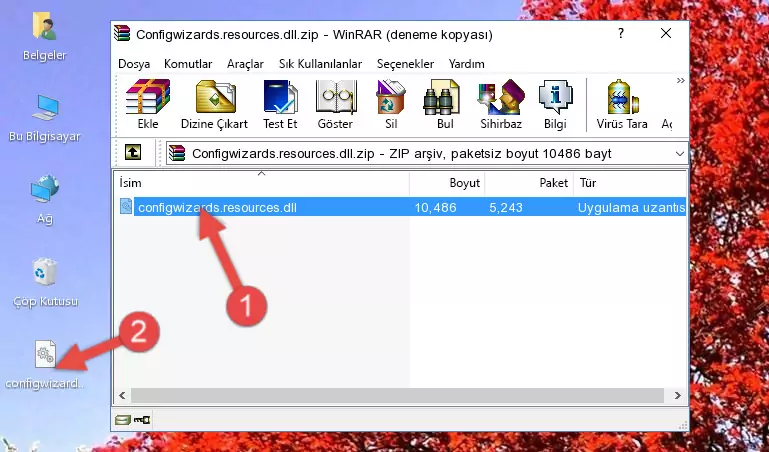
Task: Open the archive path dropdown
Action: point(680,153)
